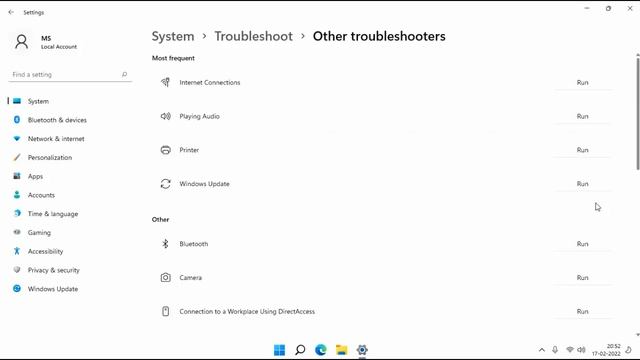Click the Accessibility figure icon
The image size is (640, 360).
(x=17, y=251)
